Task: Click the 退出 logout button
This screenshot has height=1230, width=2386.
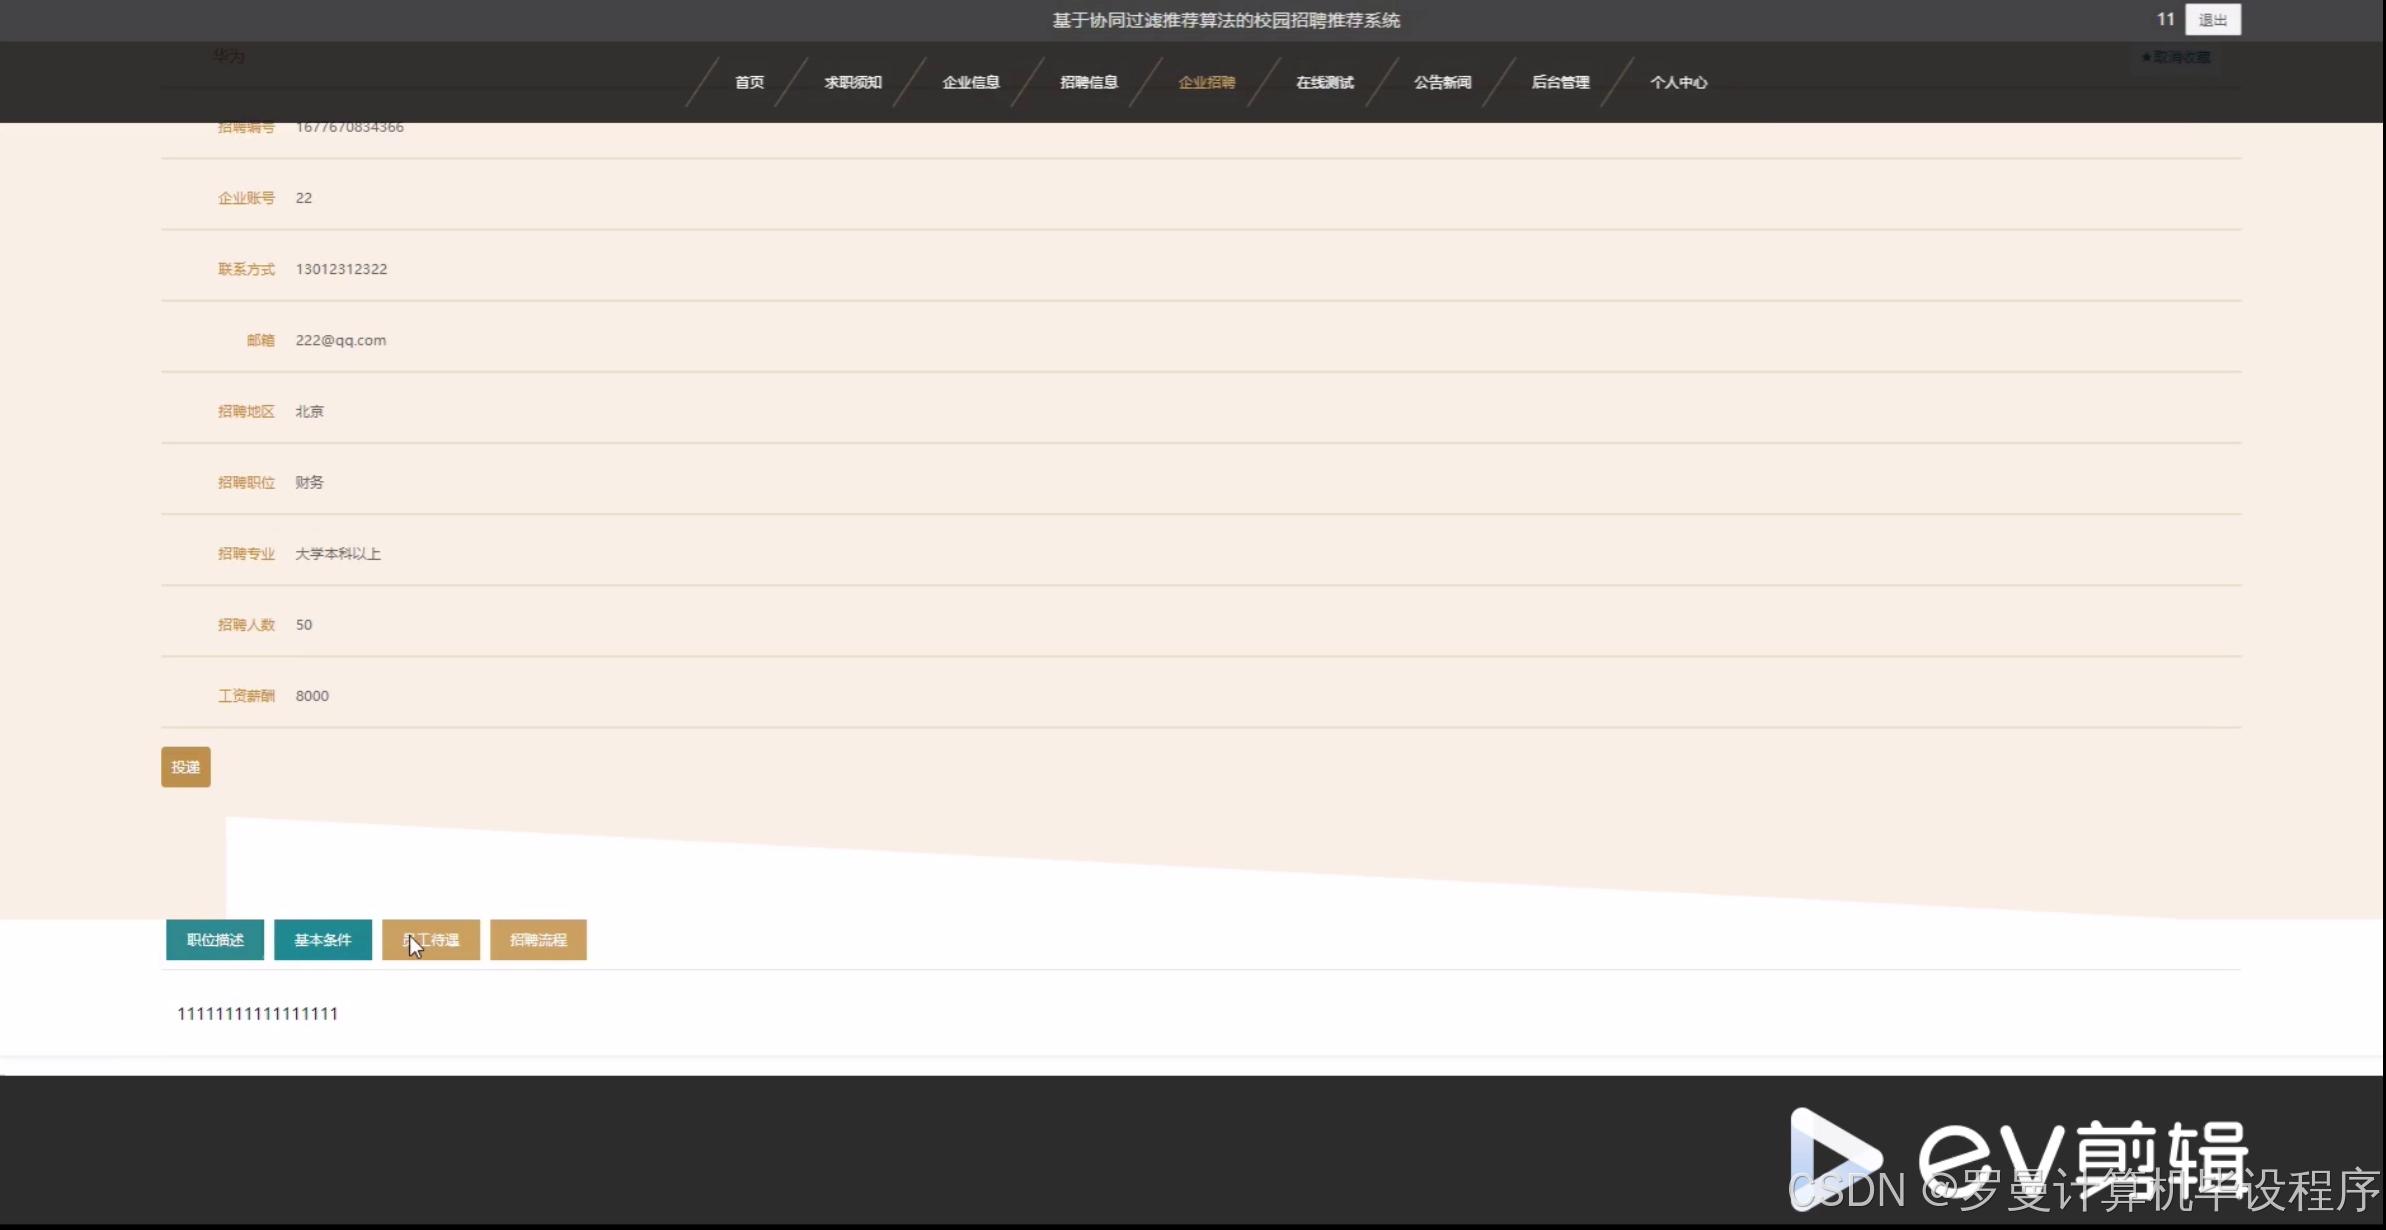Action: pos(2212,20)
